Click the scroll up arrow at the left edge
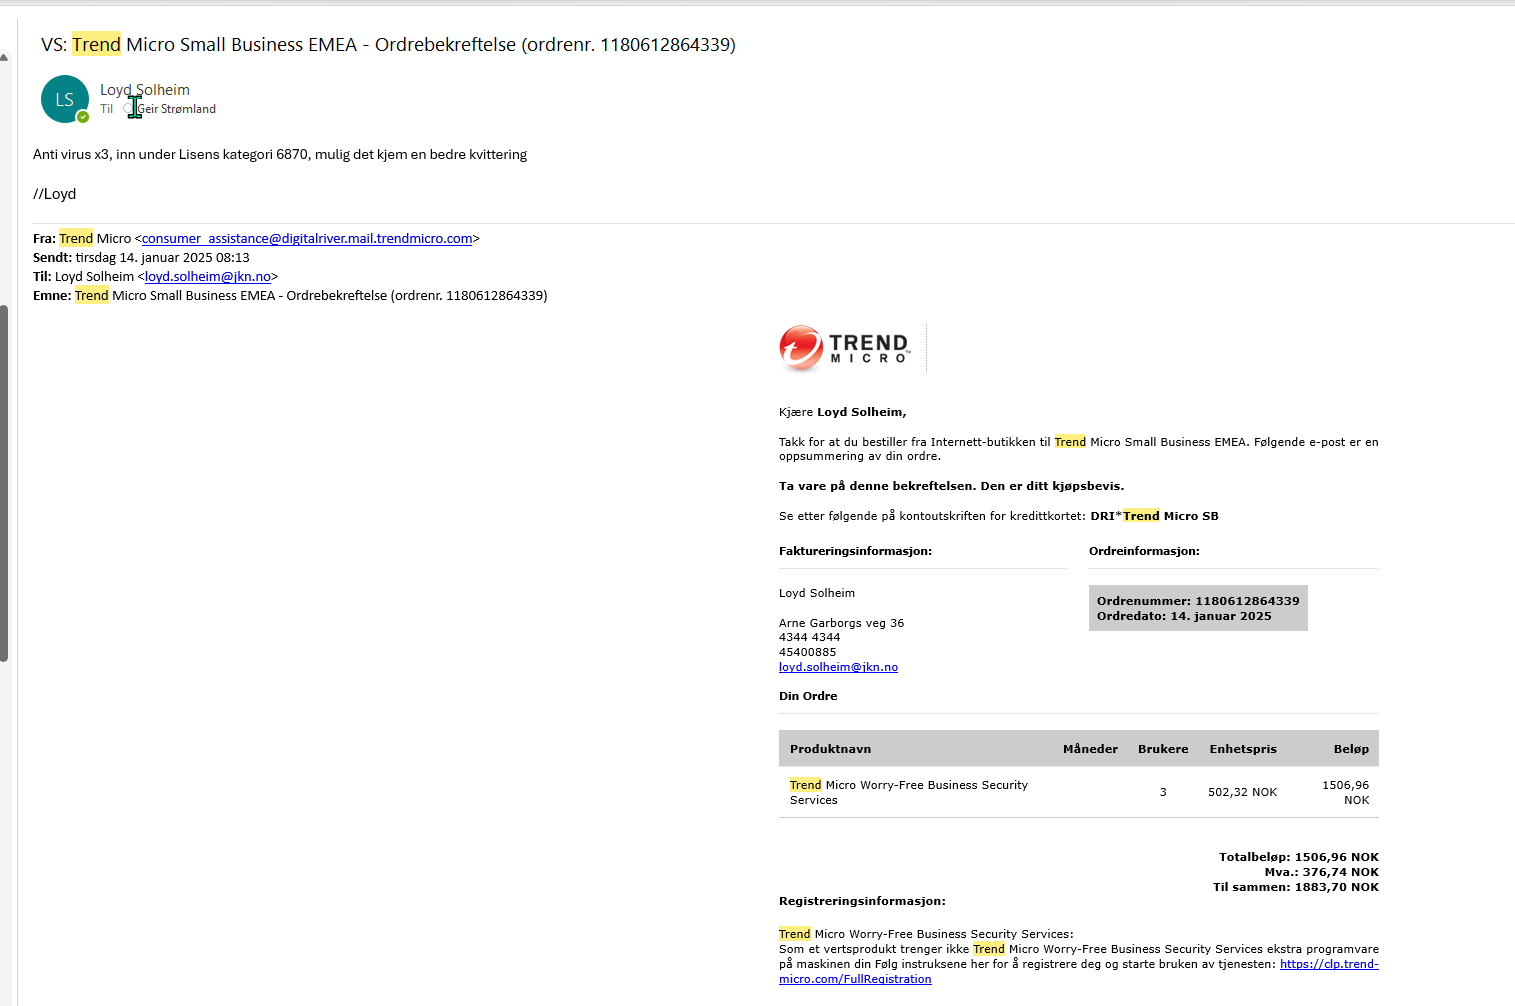 [x=4, y=58]
